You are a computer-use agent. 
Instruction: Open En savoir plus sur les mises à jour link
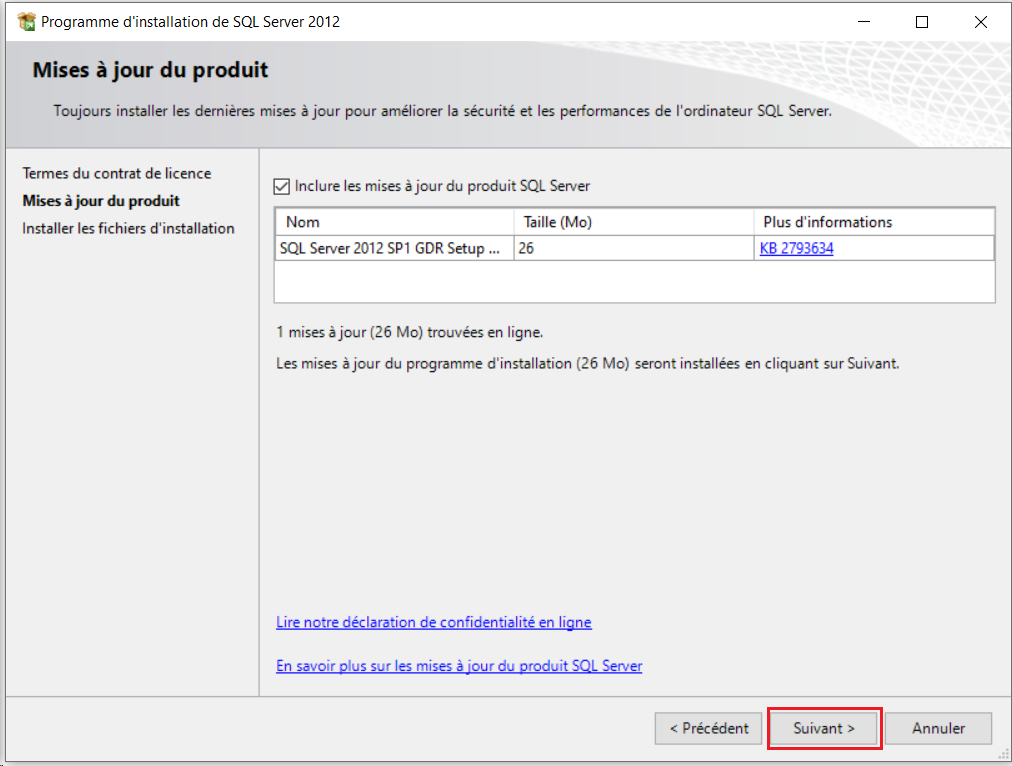point(459,665)
